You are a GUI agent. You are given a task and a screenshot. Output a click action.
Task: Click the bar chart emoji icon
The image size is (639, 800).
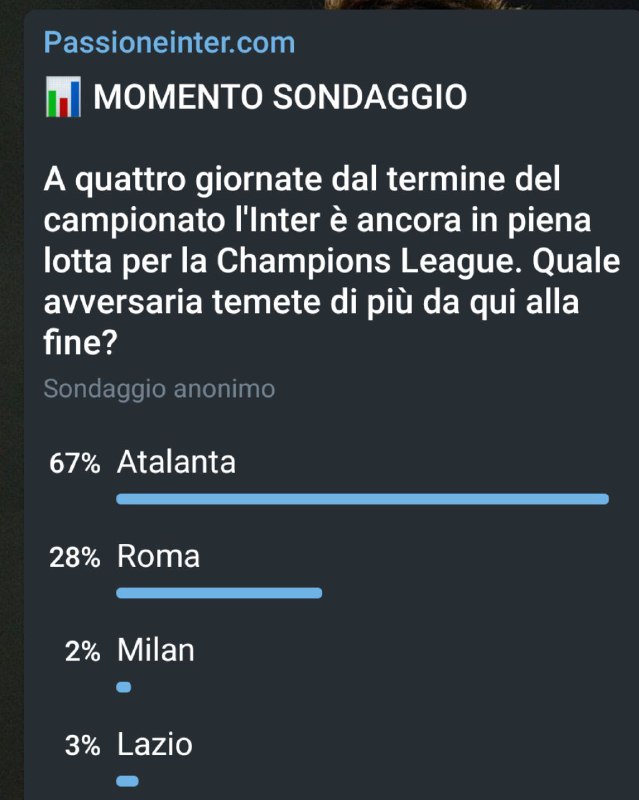click(x=63, y=98)
